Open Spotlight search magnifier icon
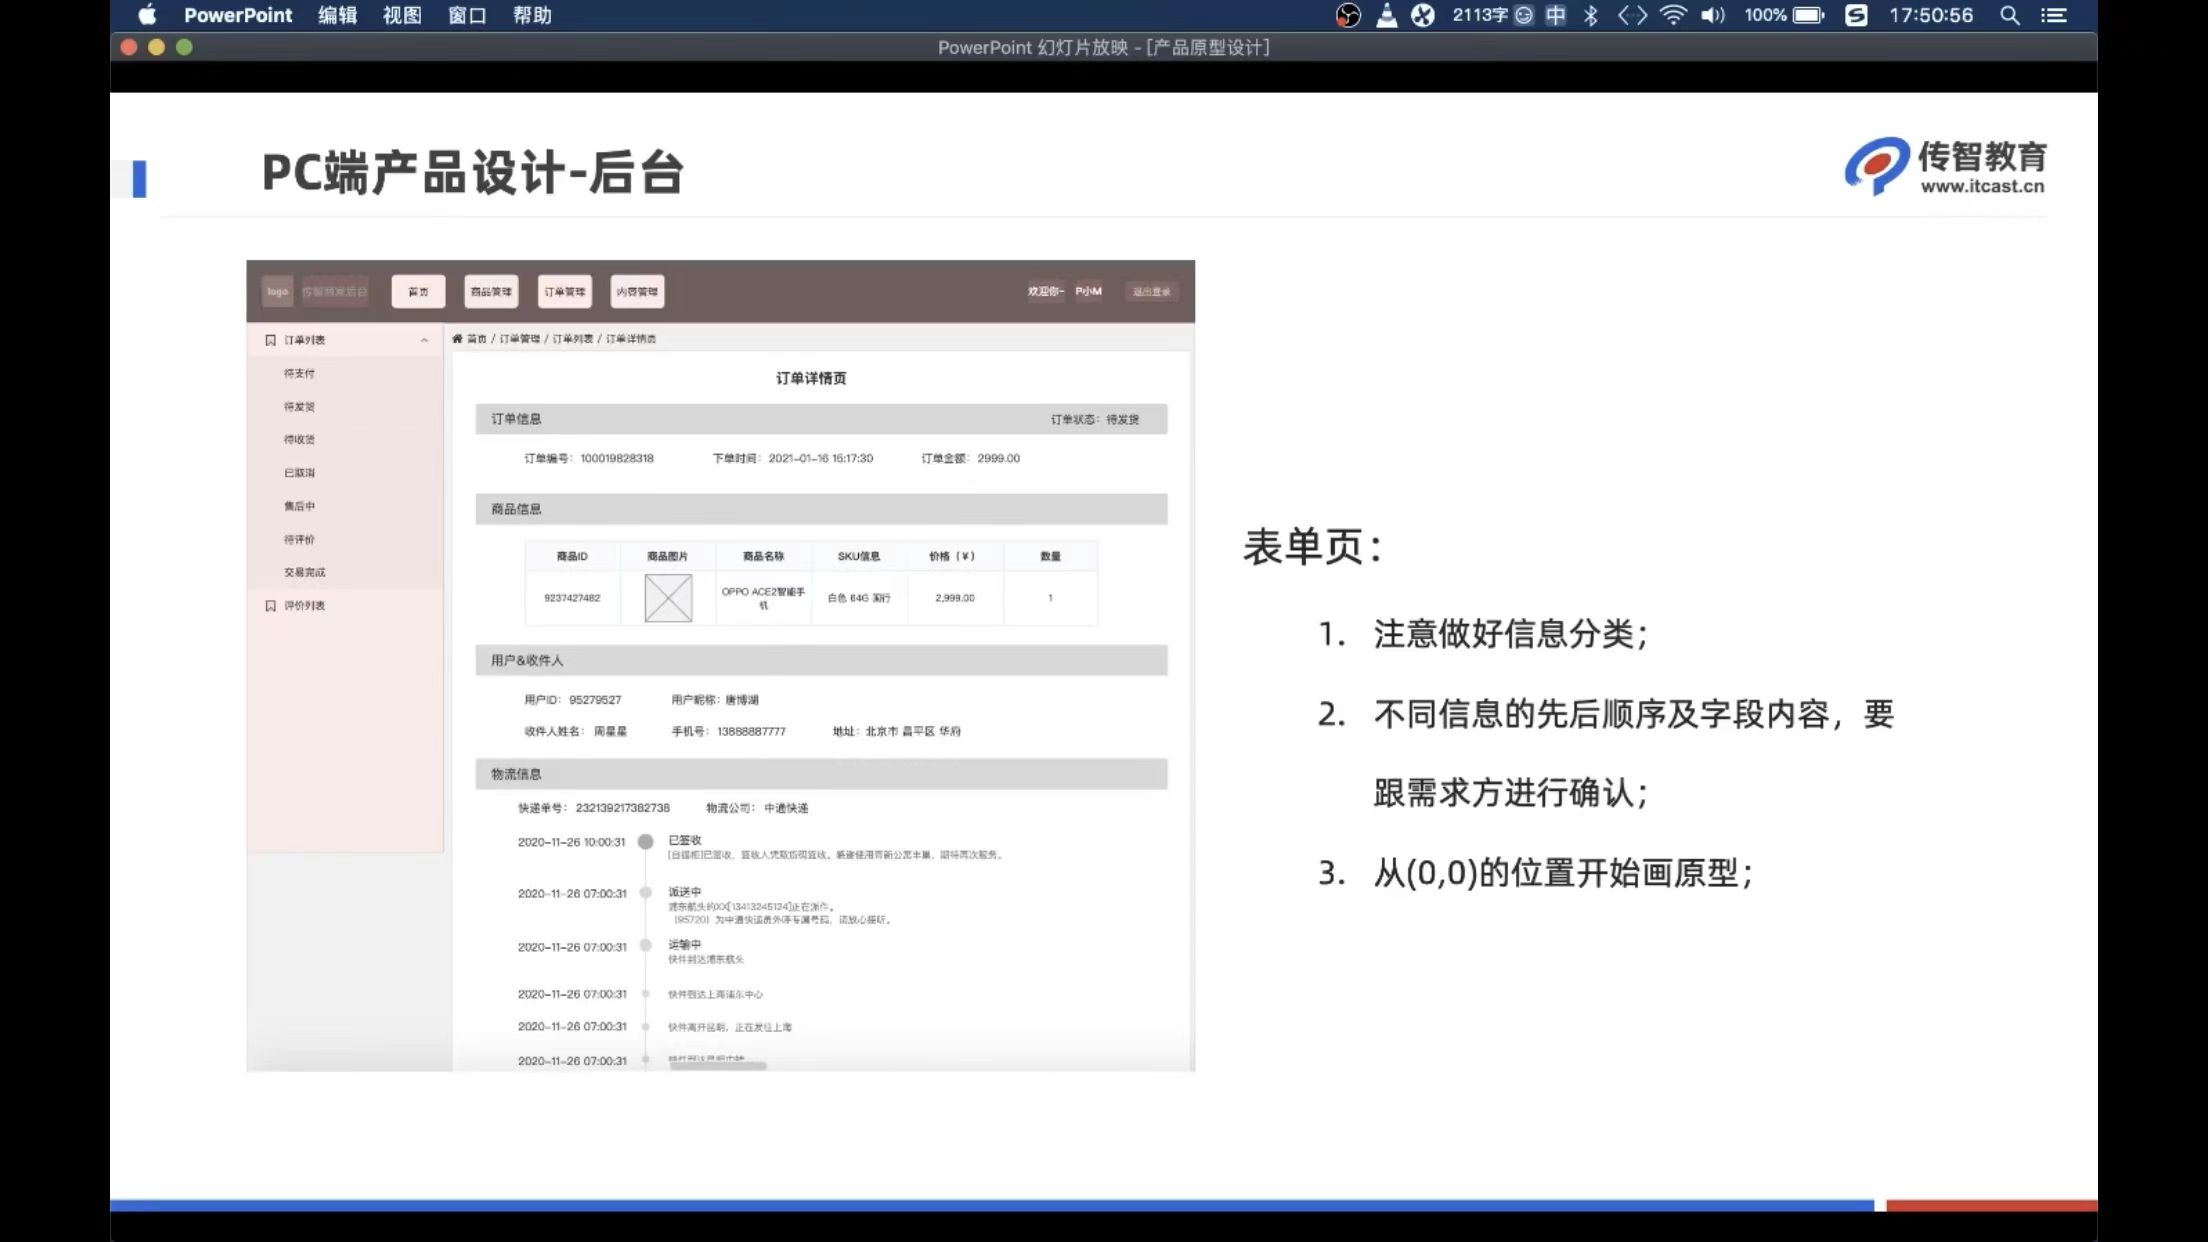This screenshot has height=1242, width=2208. pos(2009,15)
